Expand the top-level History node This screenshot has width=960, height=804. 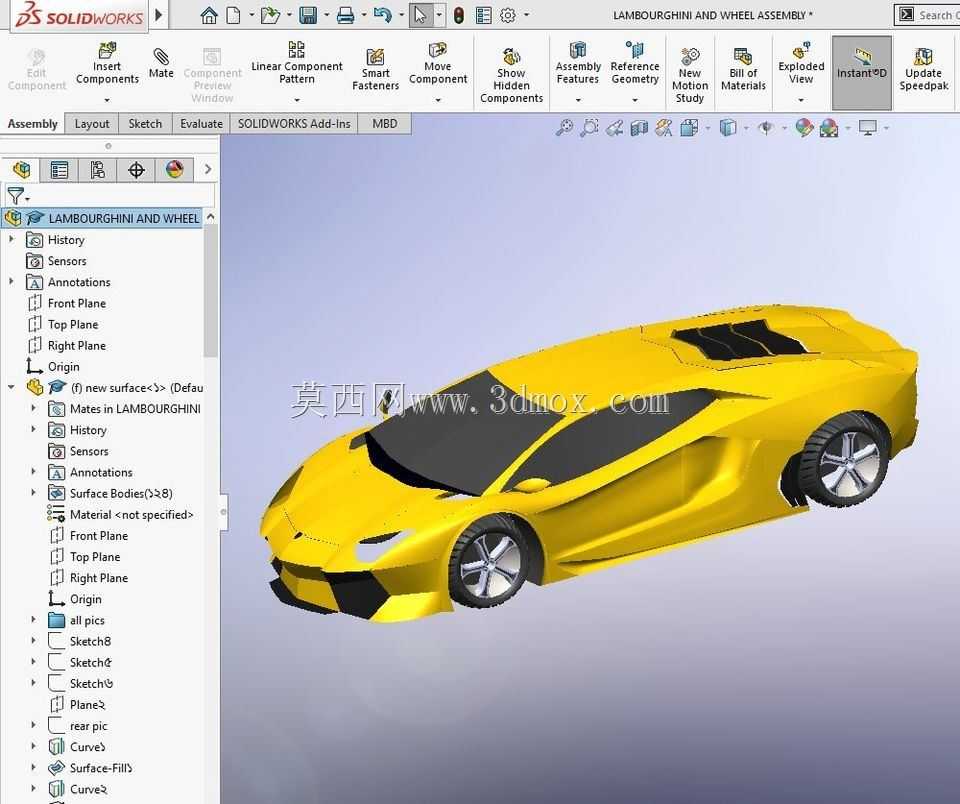11,239
